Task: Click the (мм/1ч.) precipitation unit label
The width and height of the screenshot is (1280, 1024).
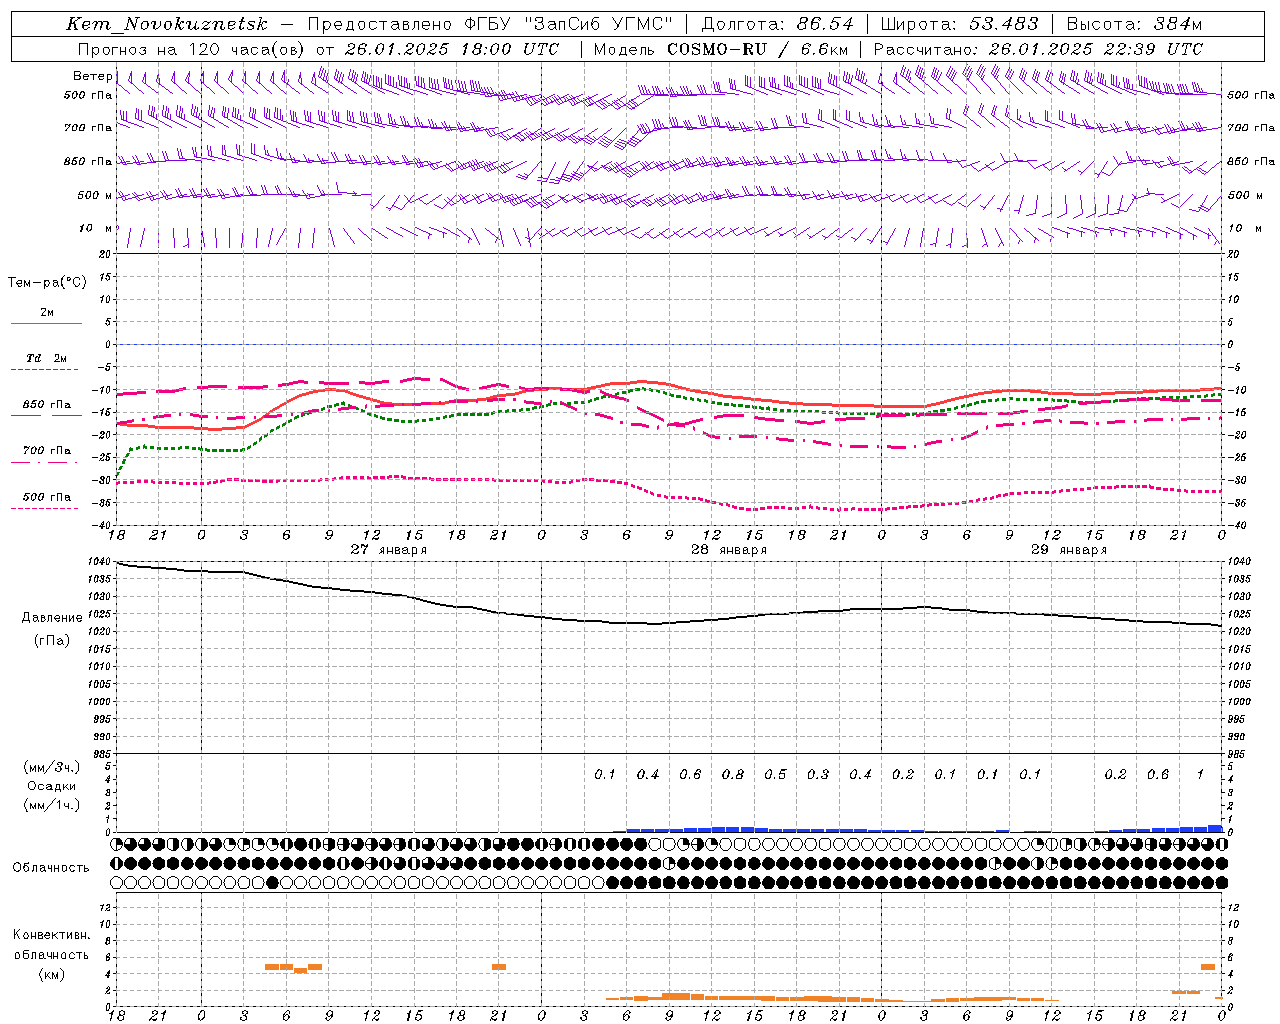Action: 52,805
